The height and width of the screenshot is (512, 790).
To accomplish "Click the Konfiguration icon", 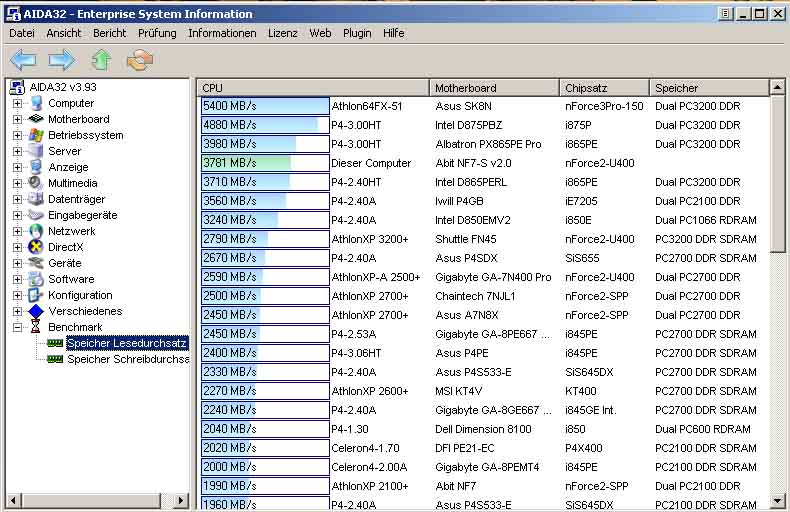I will point(36,295).
